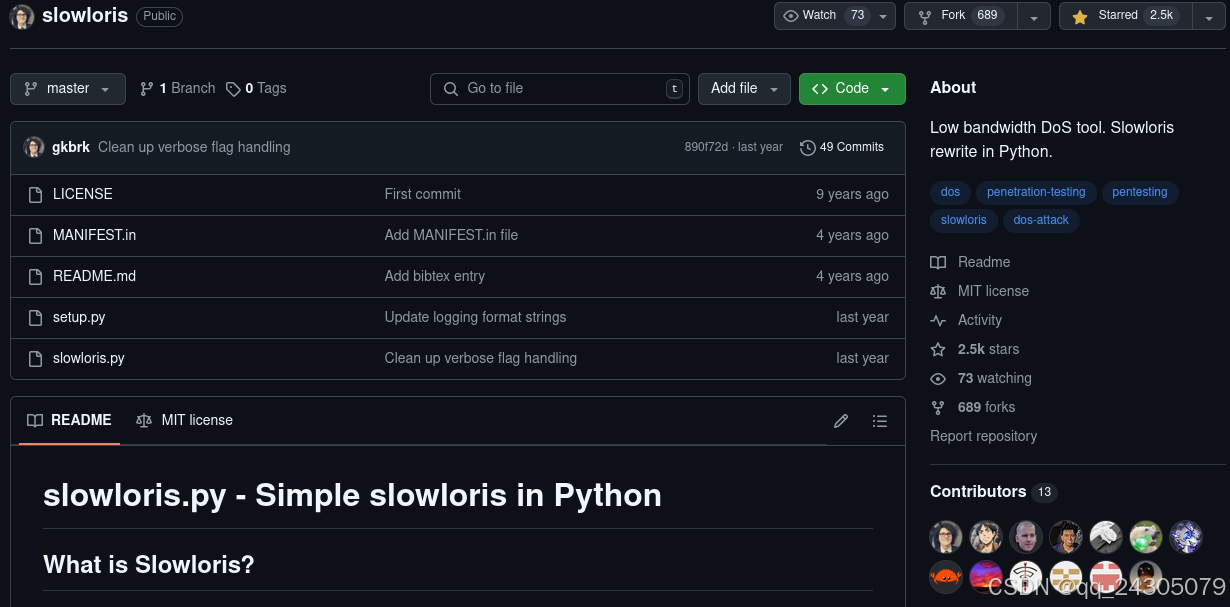The height and width of the screenshot is (607, 1230).
Task: Open the Contributors heading link
Action: (x=993, y=492)
